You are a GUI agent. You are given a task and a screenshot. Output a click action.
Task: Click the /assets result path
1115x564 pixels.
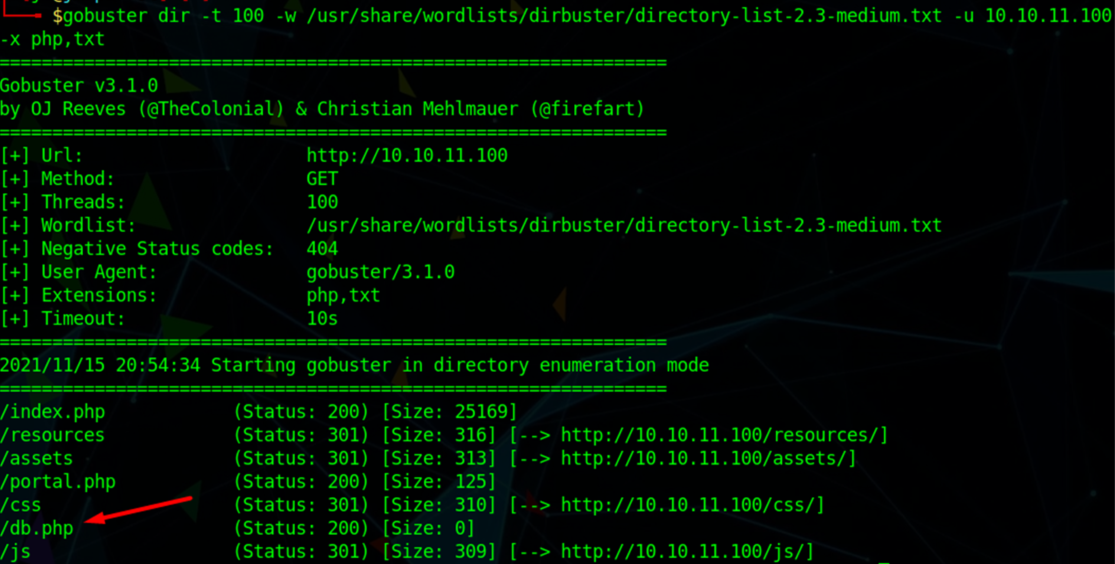pyautogui.click(x=37, y=459)
